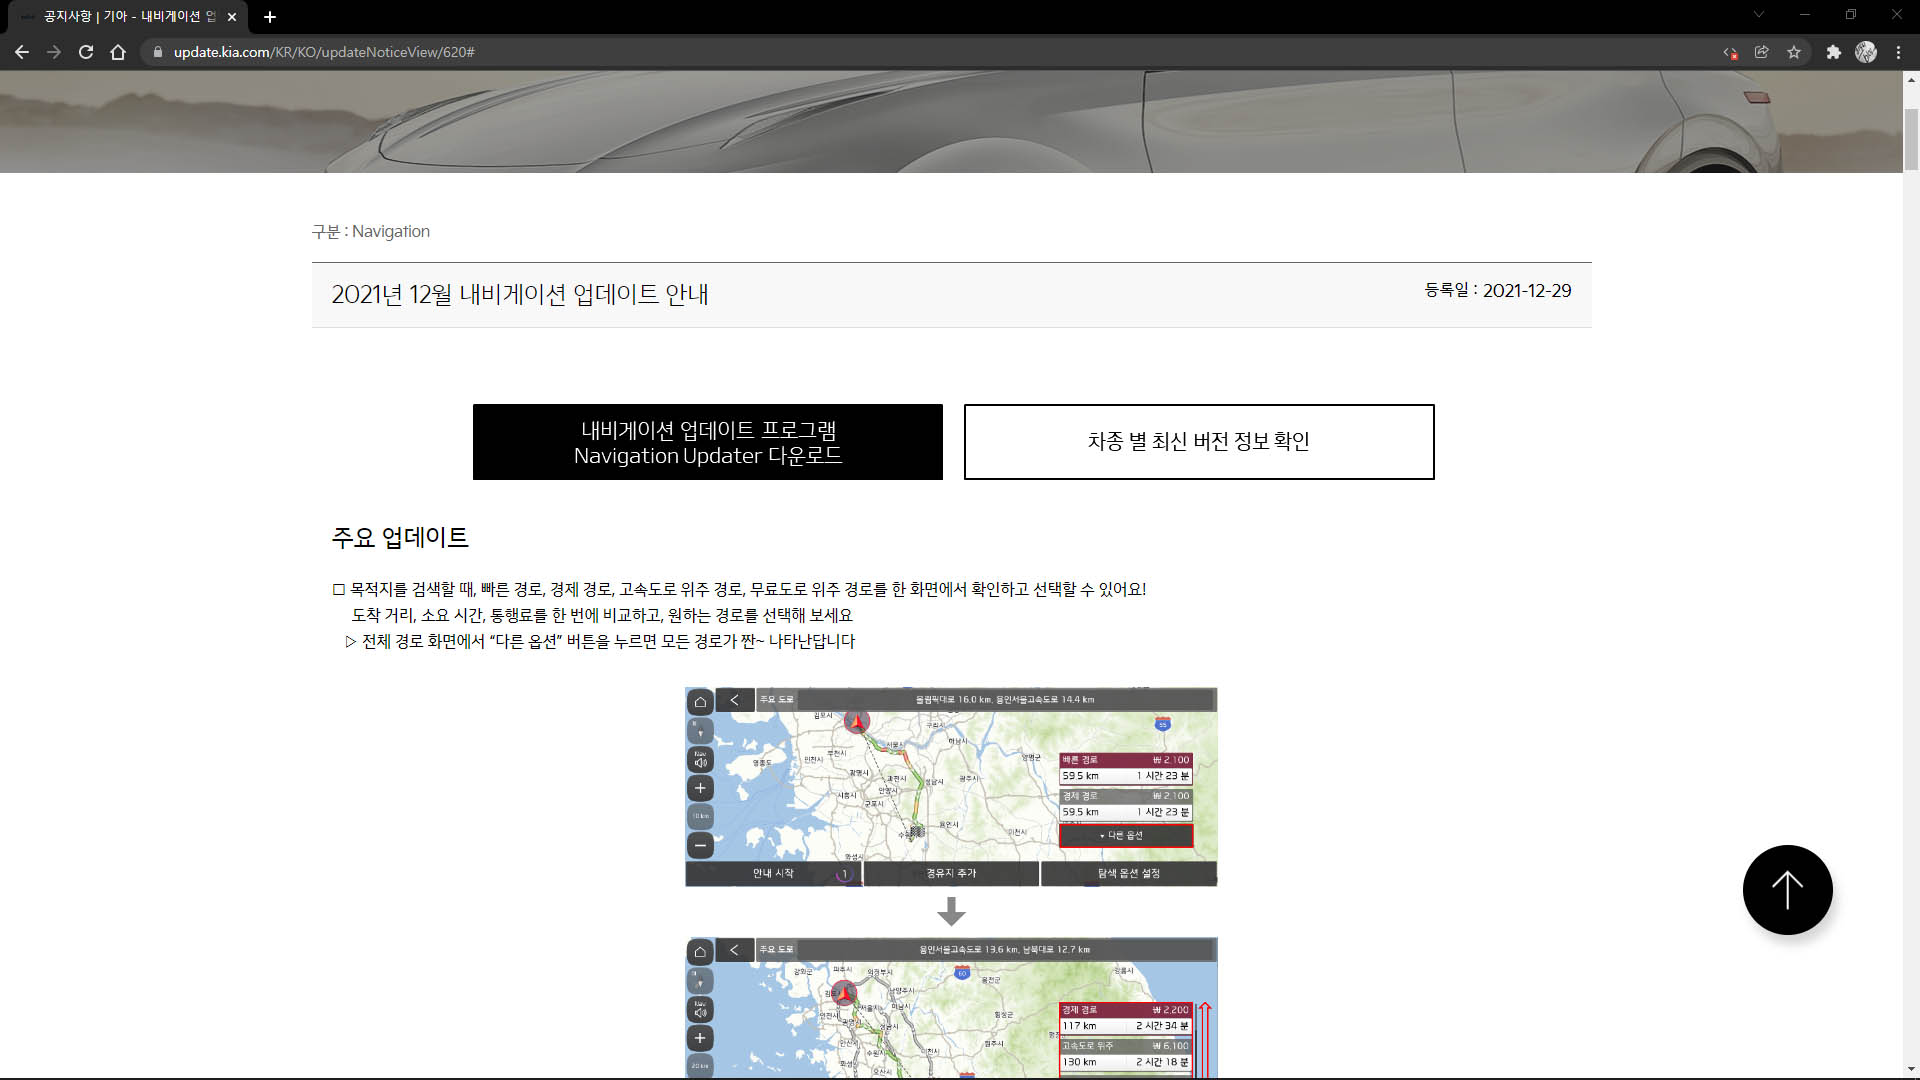Viewport: 1920px width, 1080px height.
Task: Open the extensions puzzle icon
Action: click(x=1833, y=52)
